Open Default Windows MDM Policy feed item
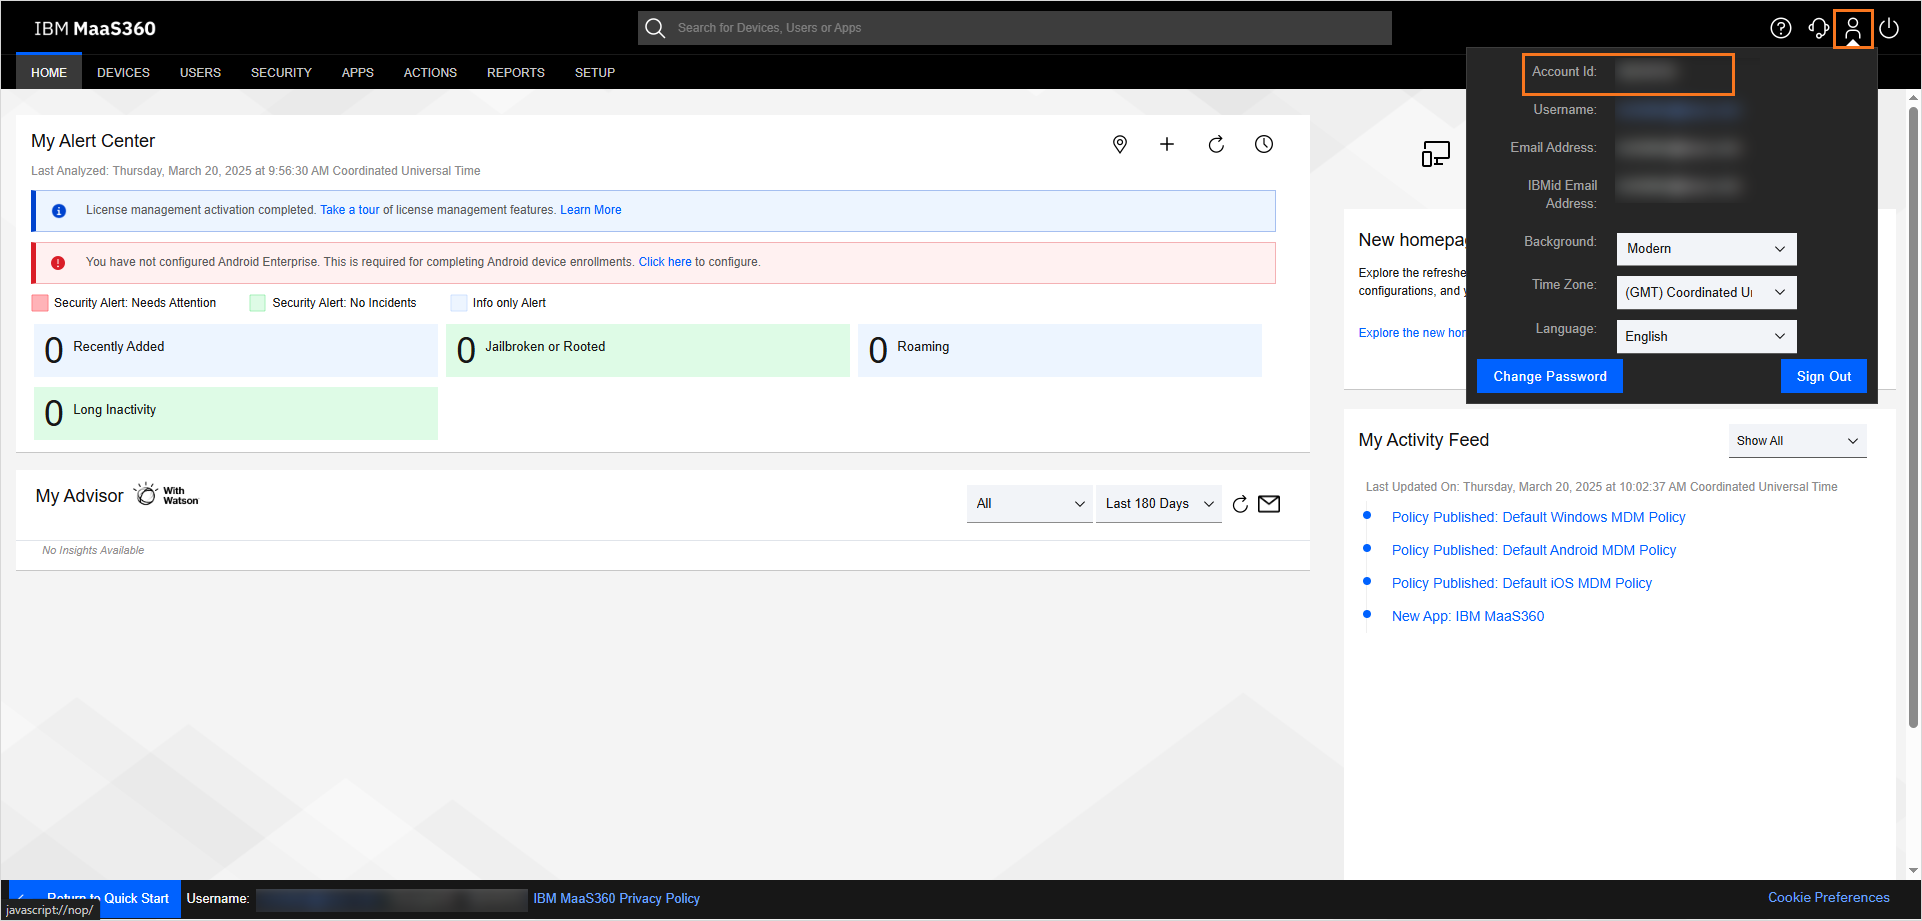The width and height of the screenshot is (1922, 921). (1538, 517)
